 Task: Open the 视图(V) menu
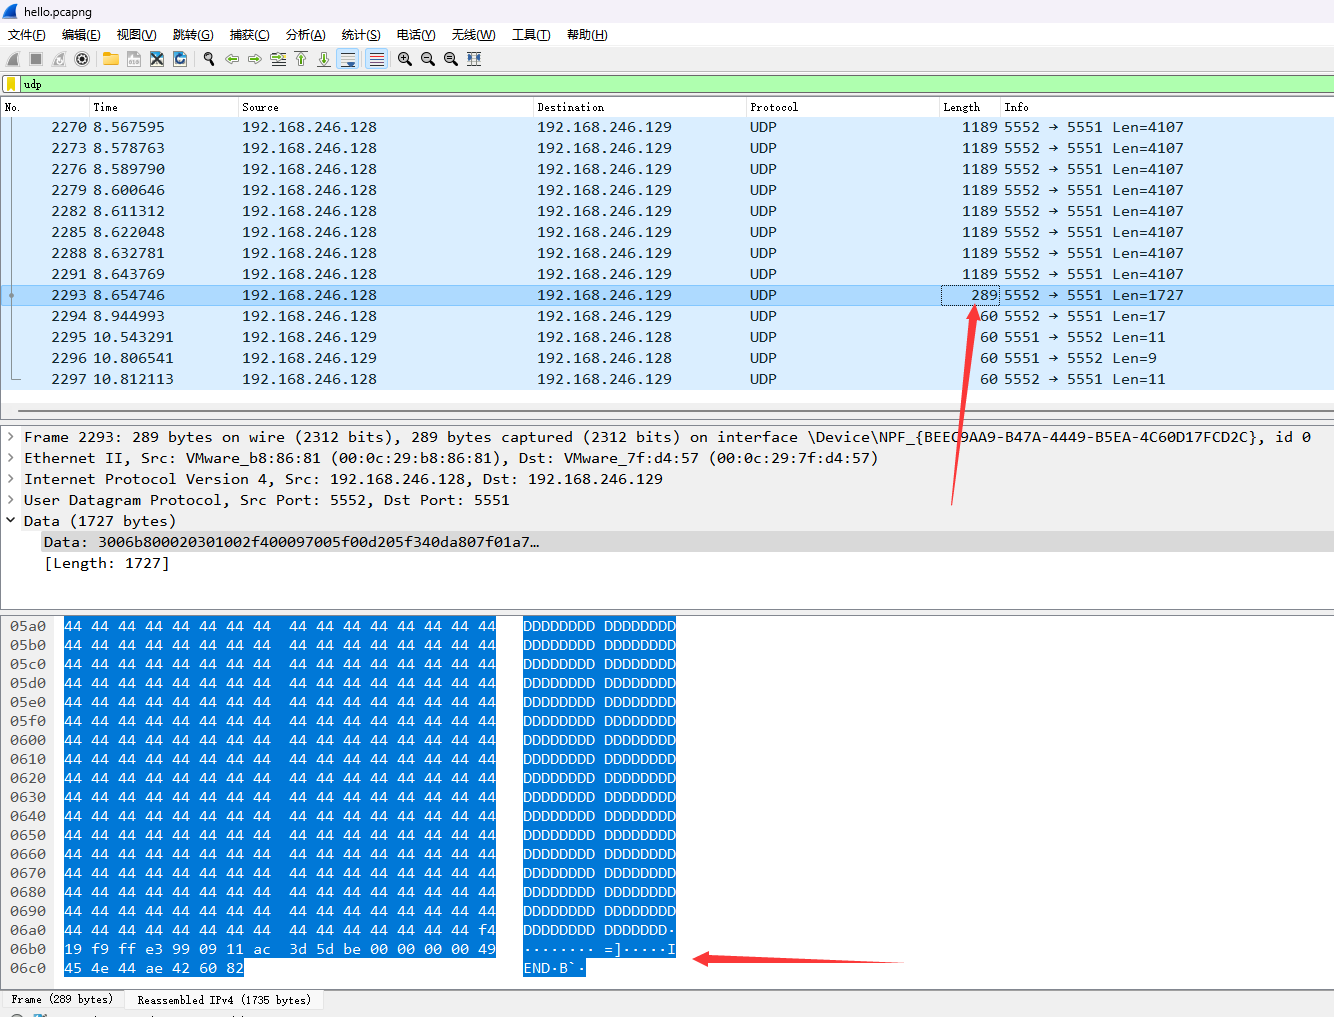tap(136, 35)
